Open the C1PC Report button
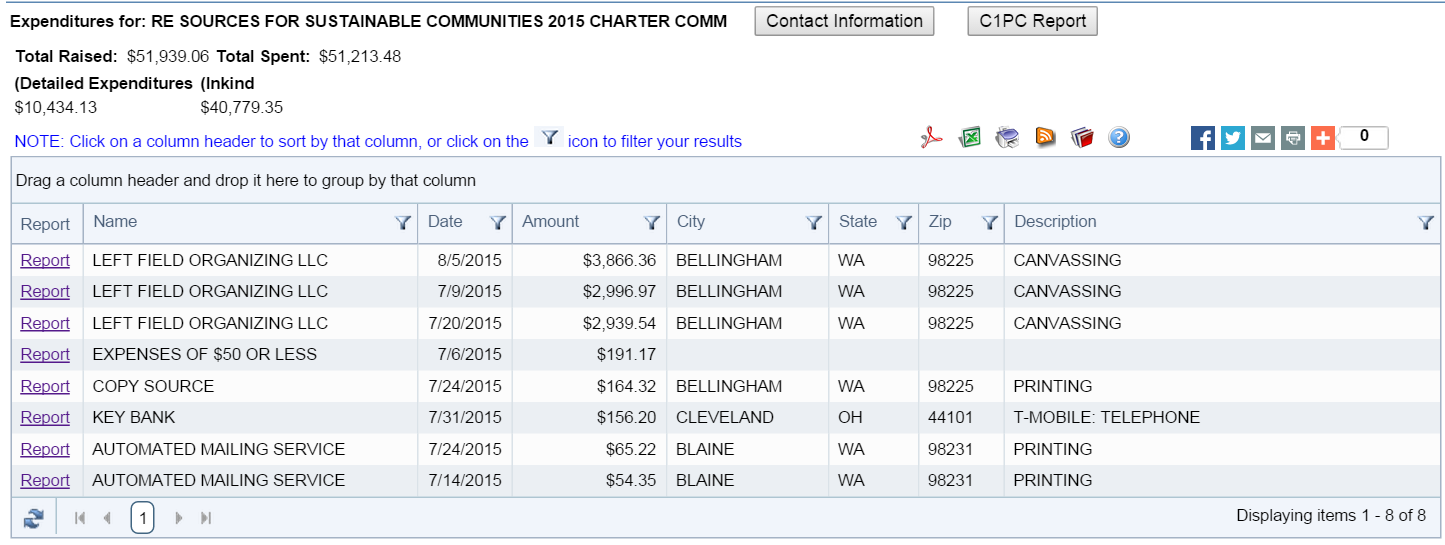The image size is (1445, 545). click(x=1032, y=21)
